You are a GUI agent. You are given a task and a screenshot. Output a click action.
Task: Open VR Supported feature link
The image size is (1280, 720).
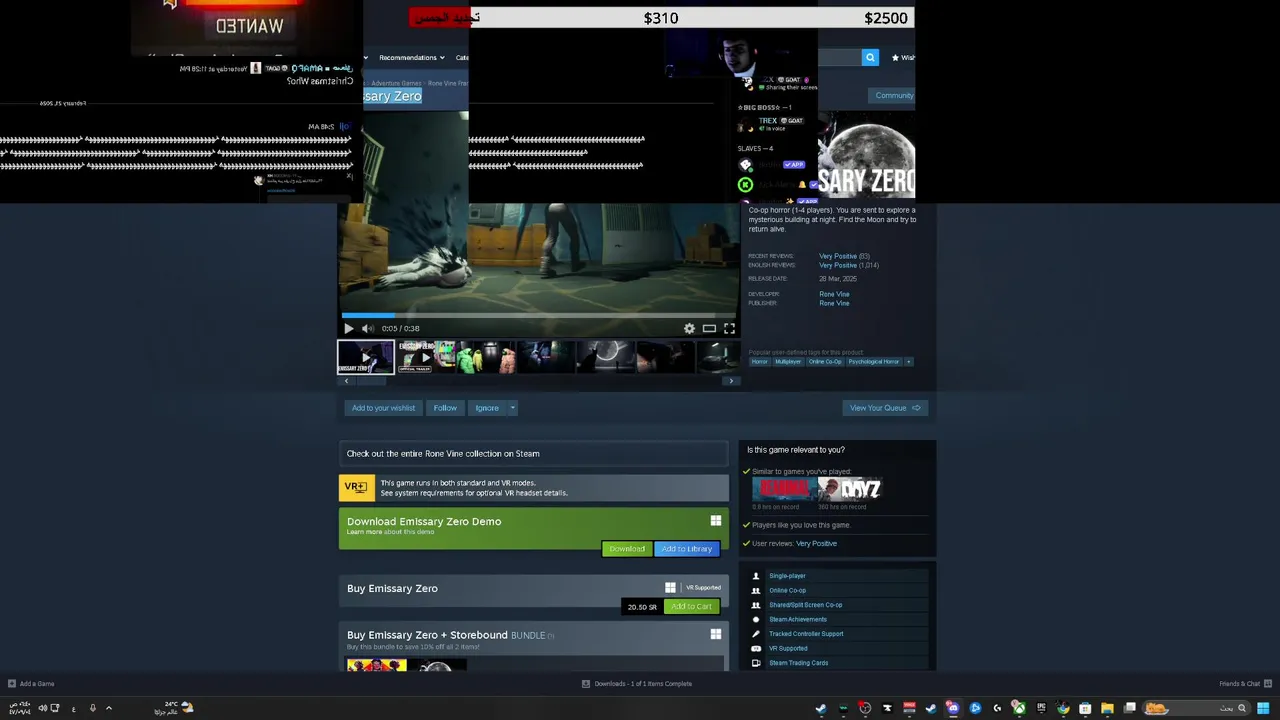788,648
